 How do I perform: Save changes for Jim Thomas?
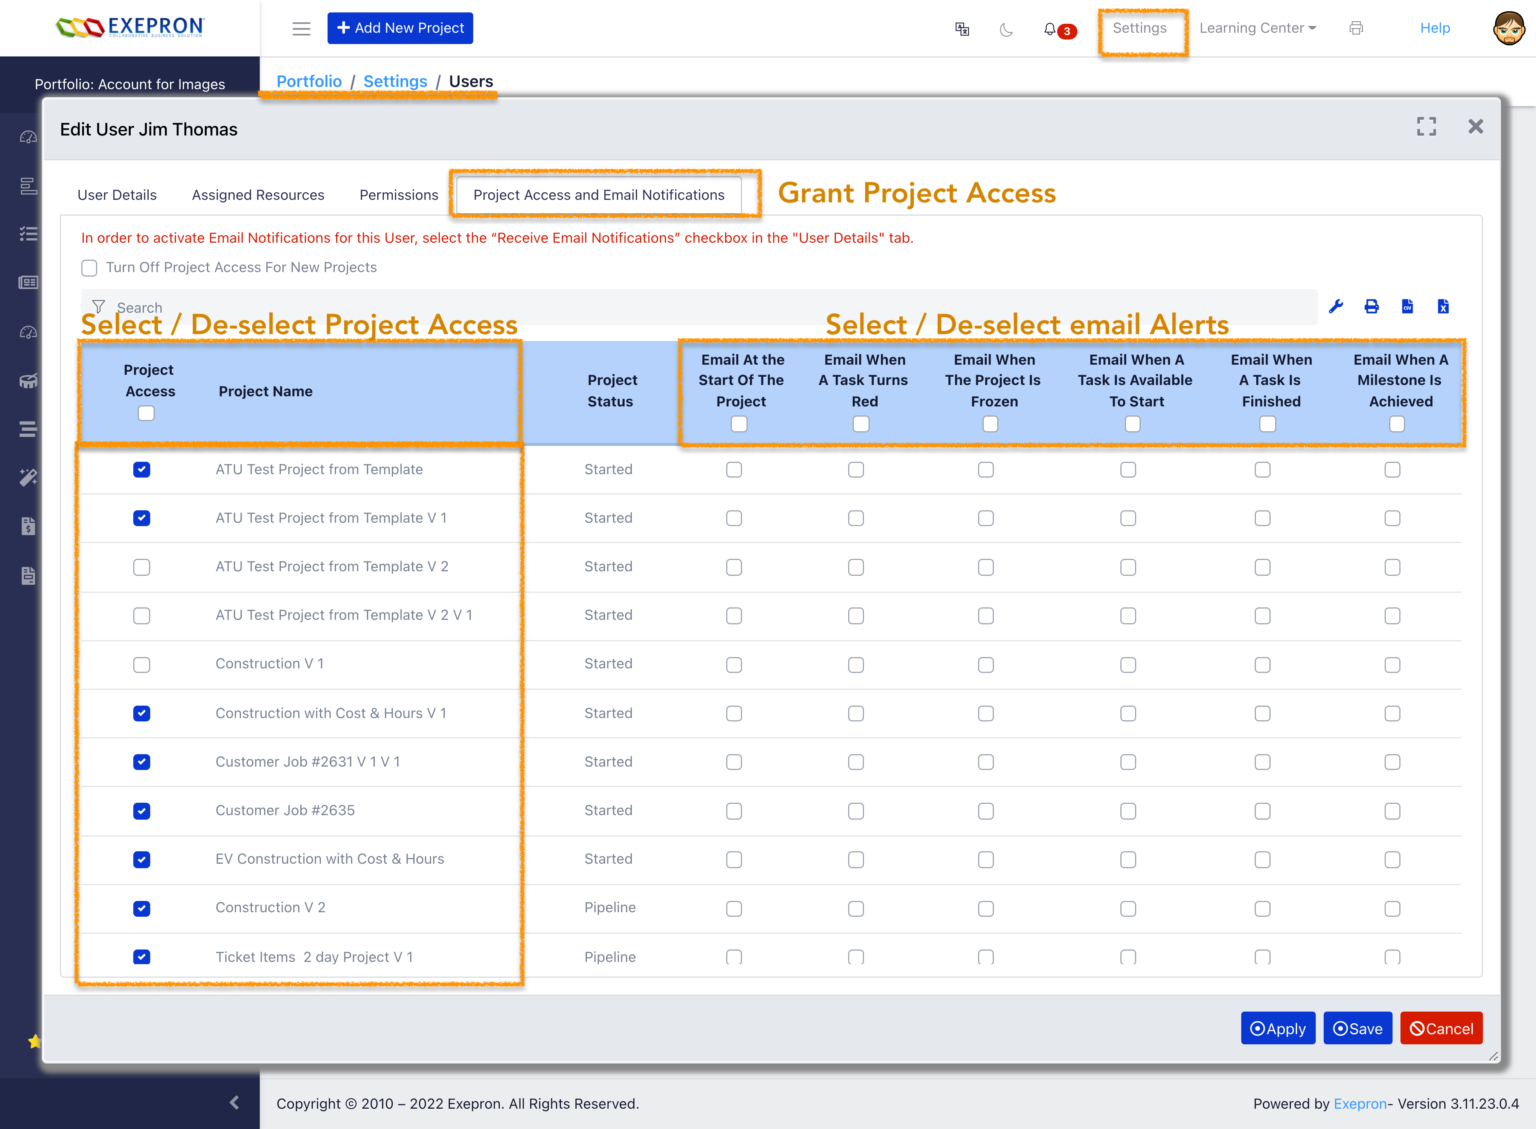1357,1028
